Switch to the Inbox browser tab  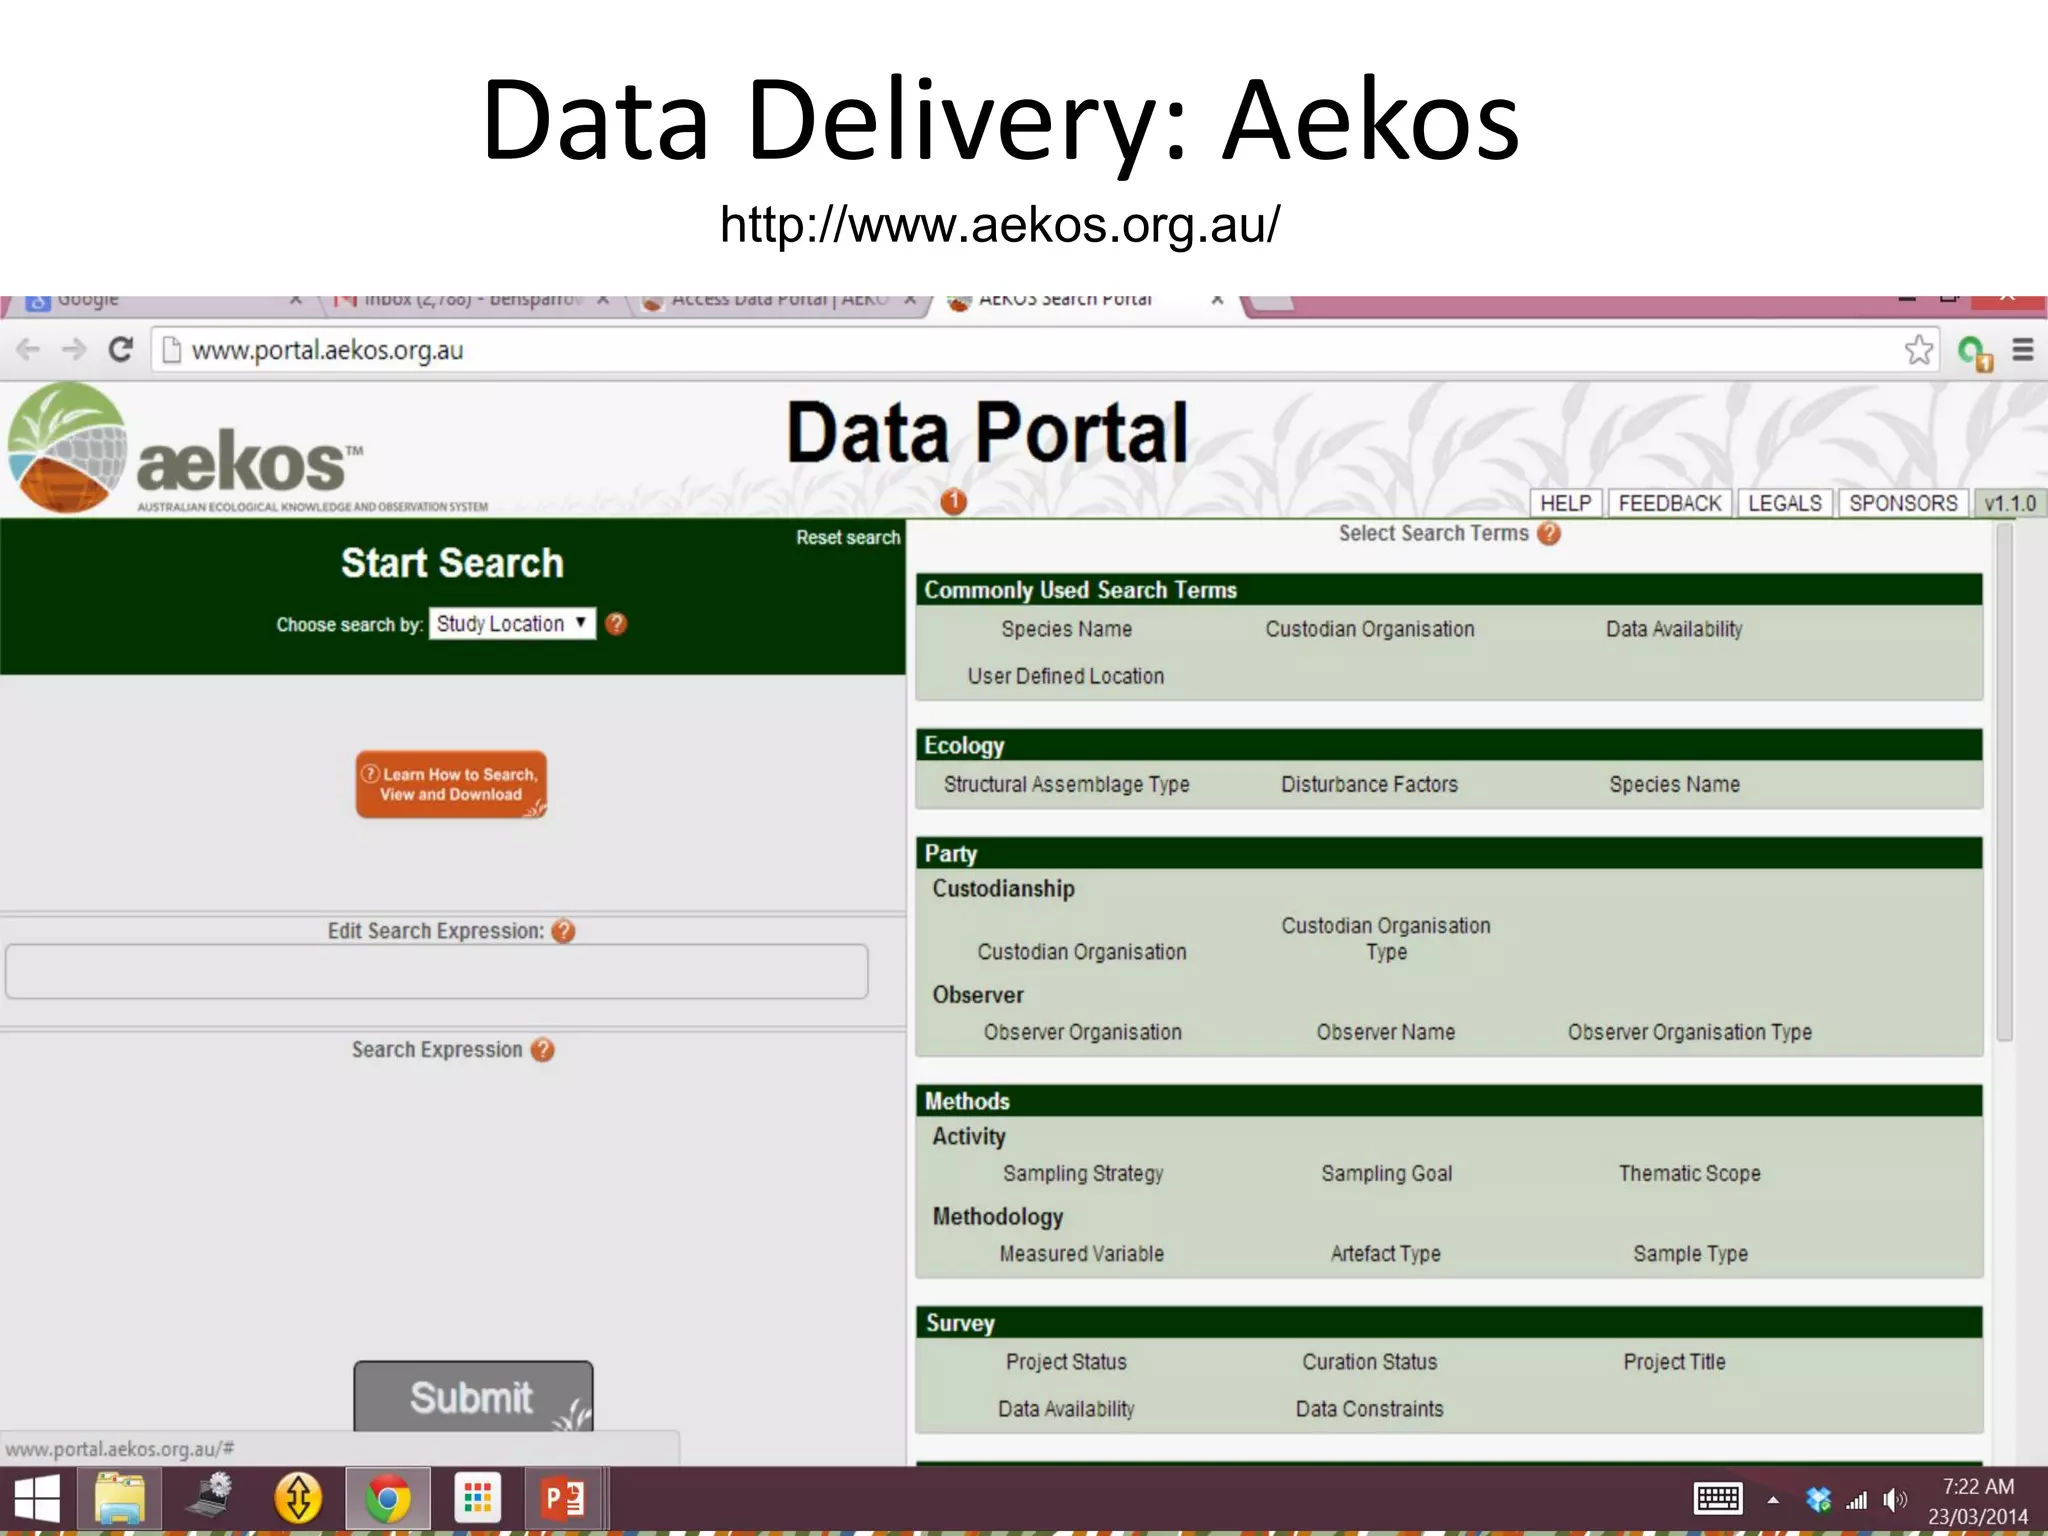(x=474, y=301)
